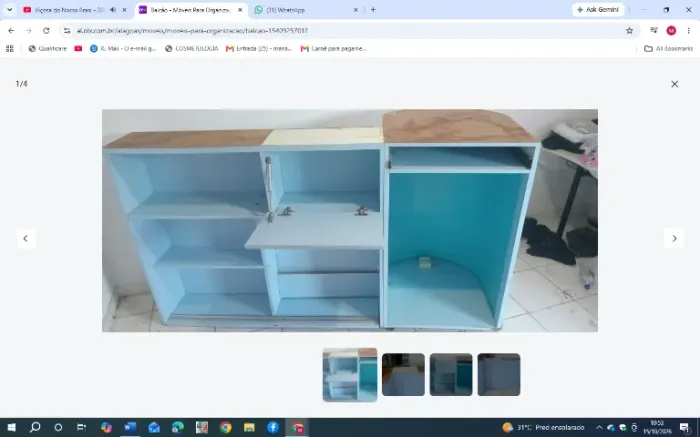Screen dimensions: 700x437
Task: Open the Entrada Gmail bookmark
Action: 259,49
